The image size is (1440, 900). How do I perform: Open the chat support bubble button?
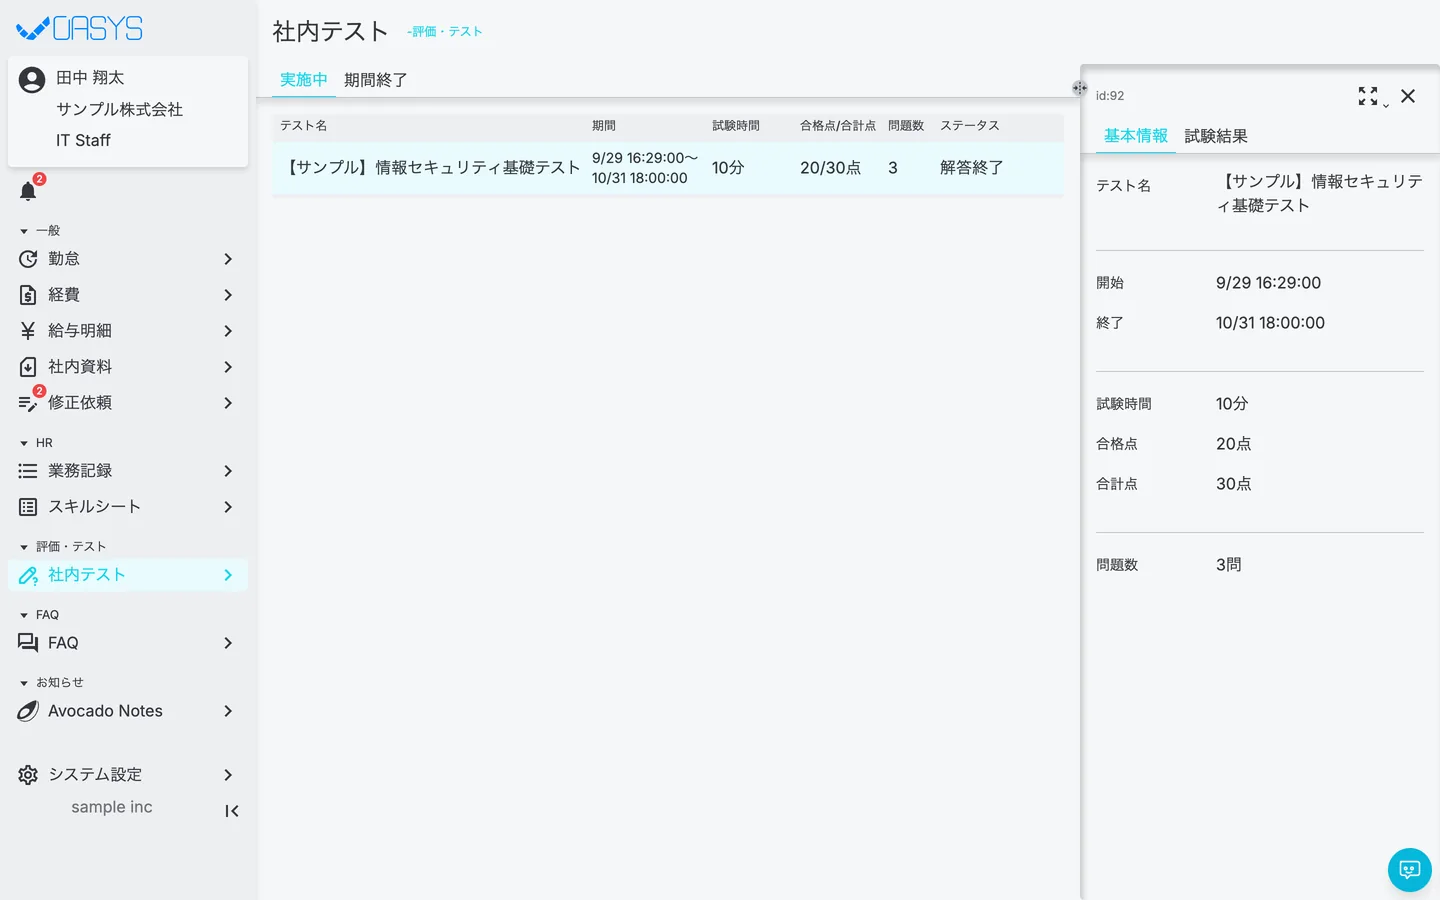(x=1410, y=870)
